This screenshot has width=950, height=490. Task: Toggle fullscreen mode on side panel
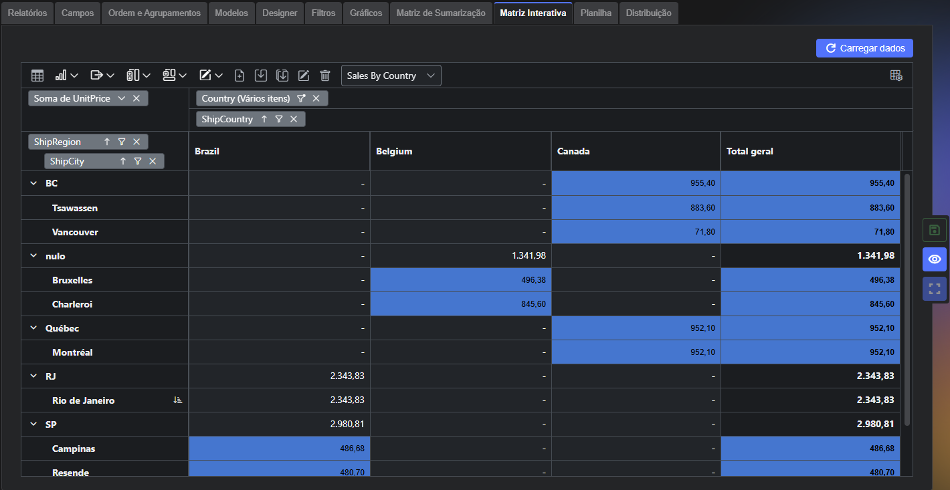(934, 289)
